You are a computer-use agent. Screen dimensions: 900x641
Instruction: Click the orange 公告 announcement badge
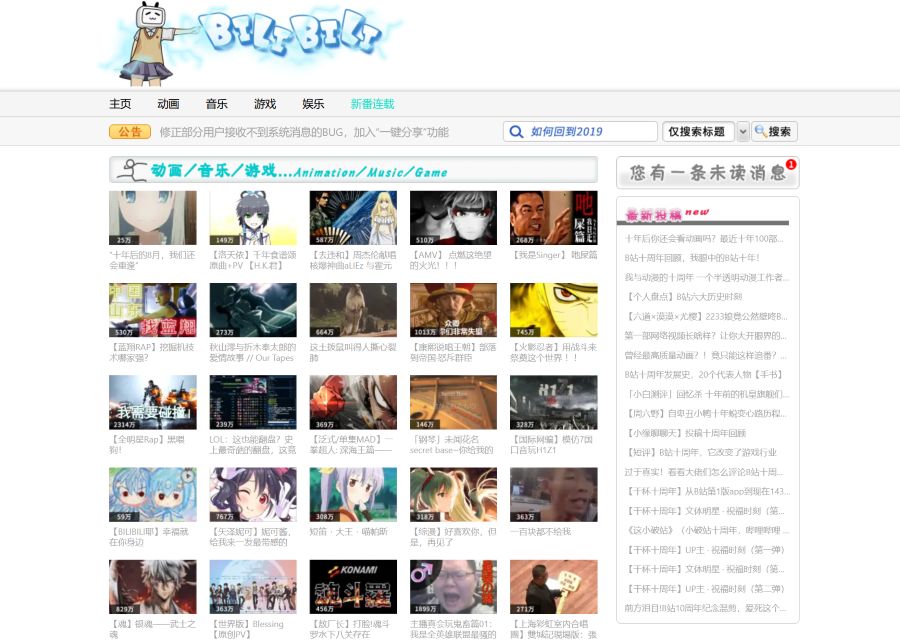(129, 132)
